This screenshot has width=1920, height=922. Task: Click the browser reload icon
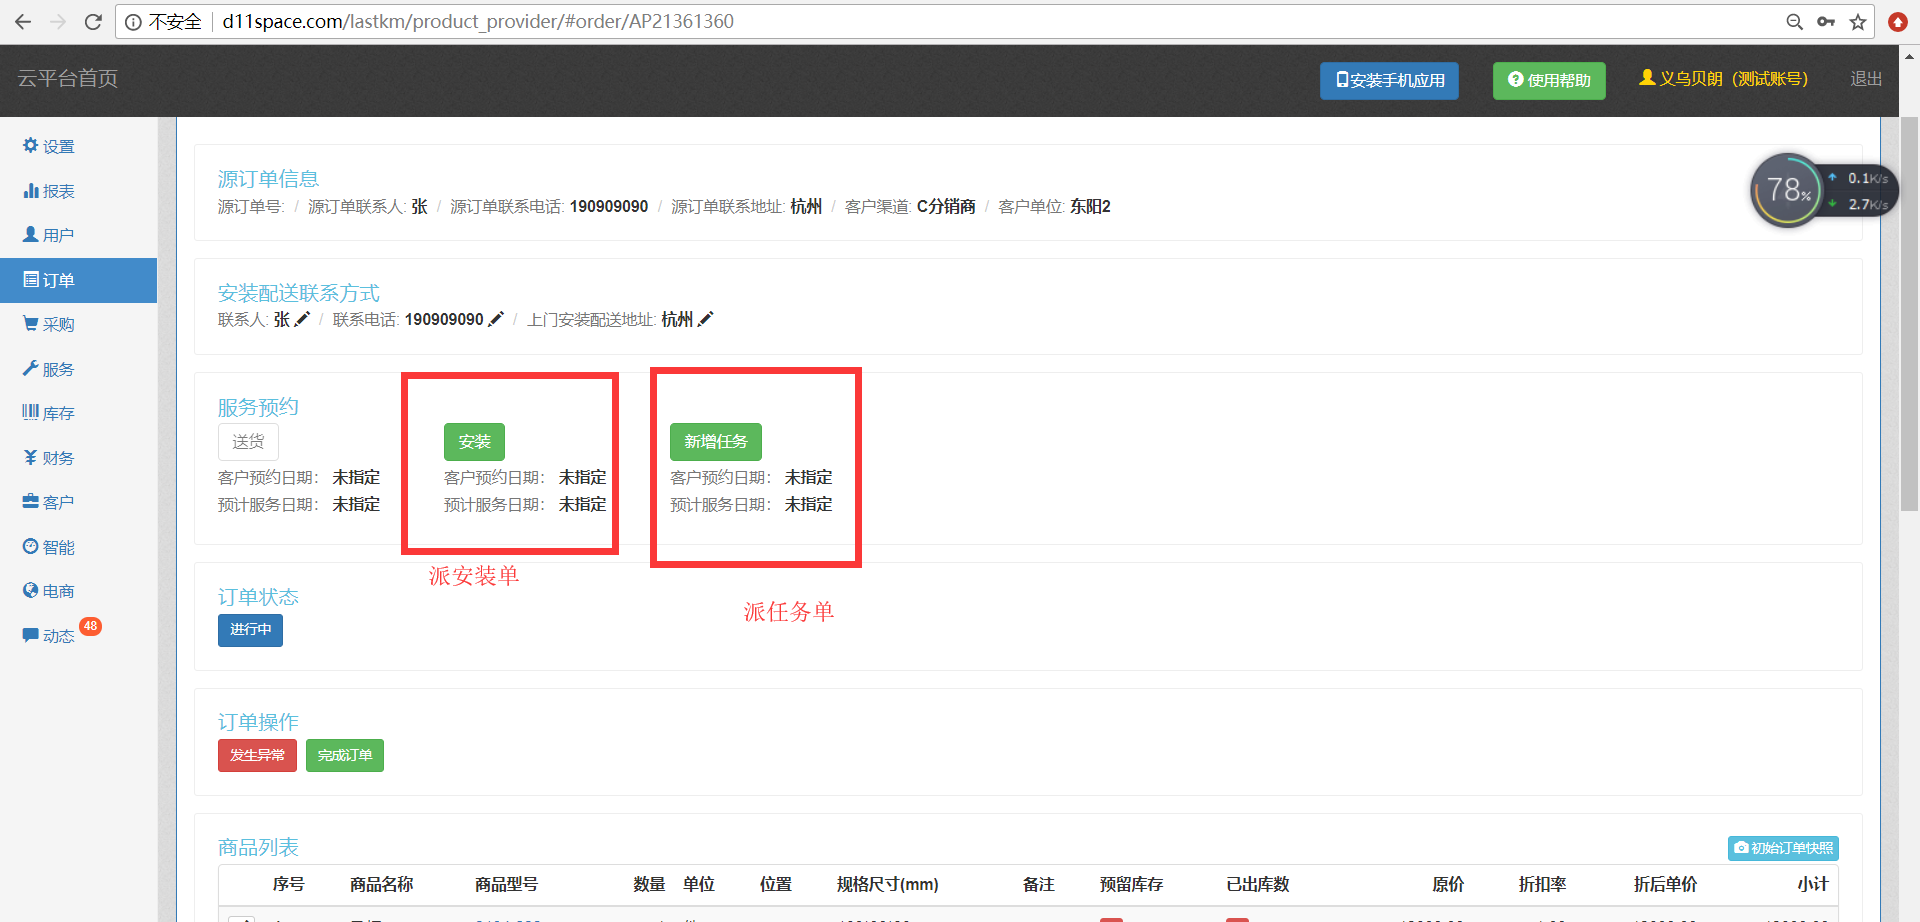coord(93,22)
